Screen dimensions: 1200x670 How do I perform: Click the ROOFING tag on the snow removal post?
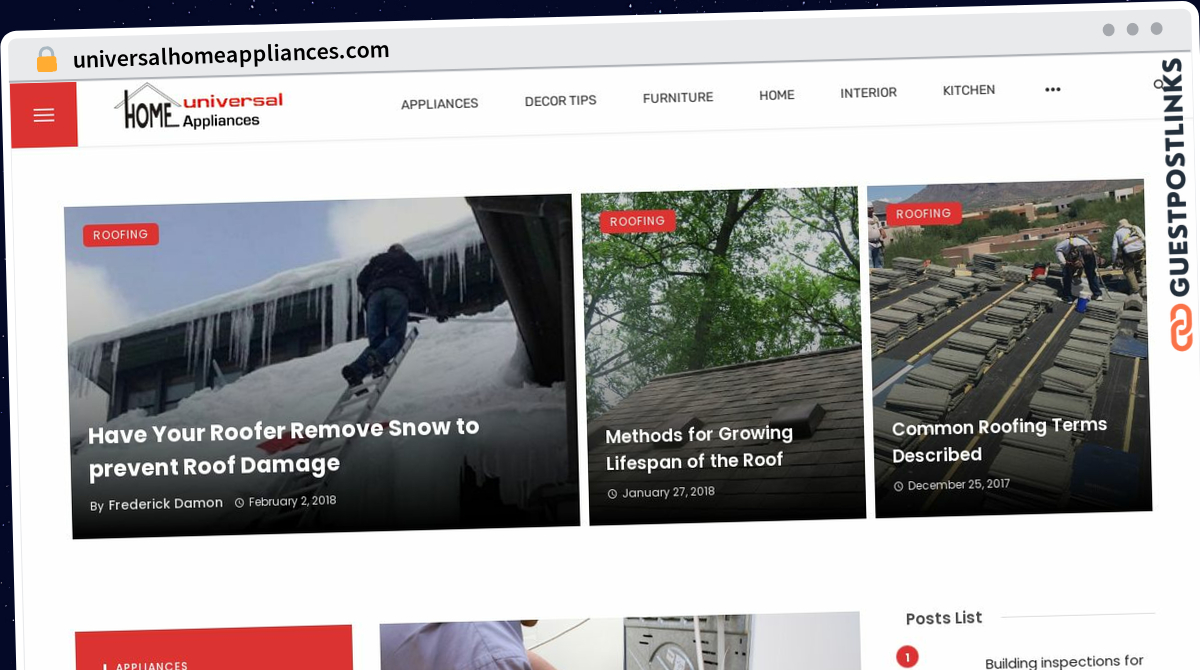120,235
